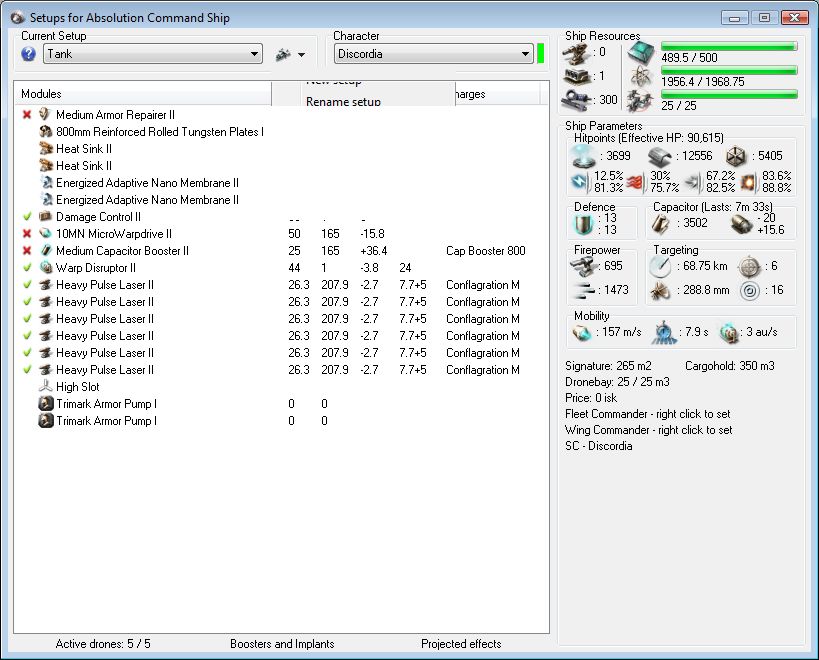Open Boosters and Implants panel
The image size is (819, 660).
282,644
